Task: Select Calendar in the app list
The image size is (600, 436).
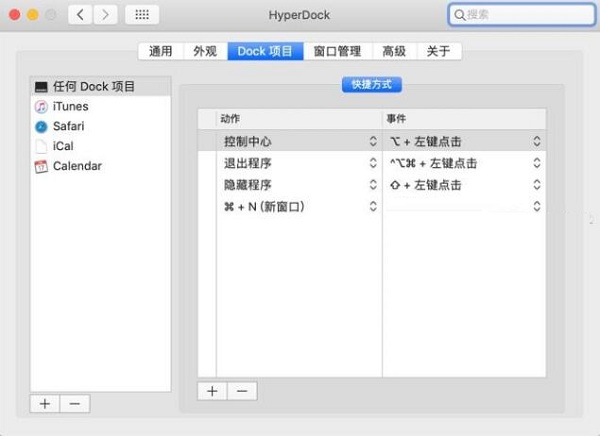Action: (x=101, y=166)
